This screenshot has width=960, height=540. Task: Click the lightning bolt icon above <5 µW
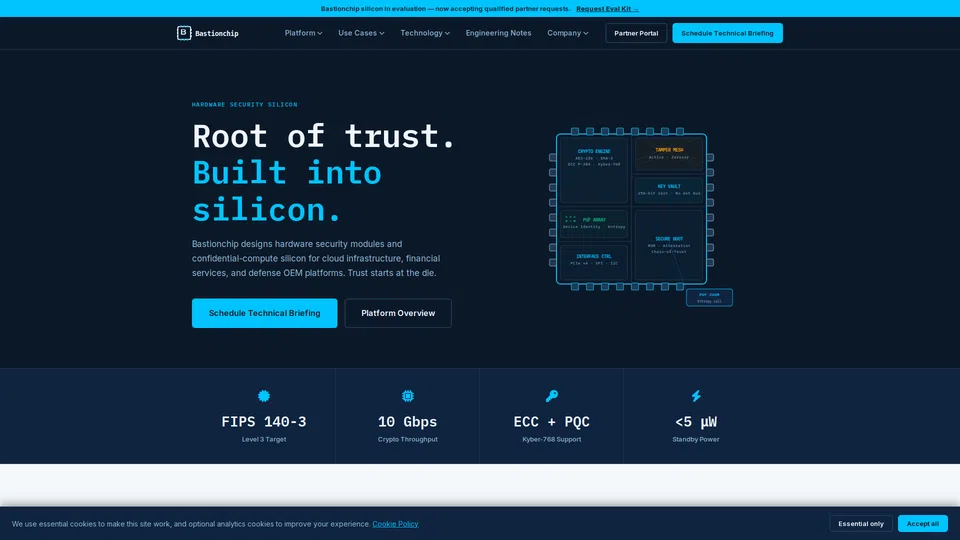point(696,396)
